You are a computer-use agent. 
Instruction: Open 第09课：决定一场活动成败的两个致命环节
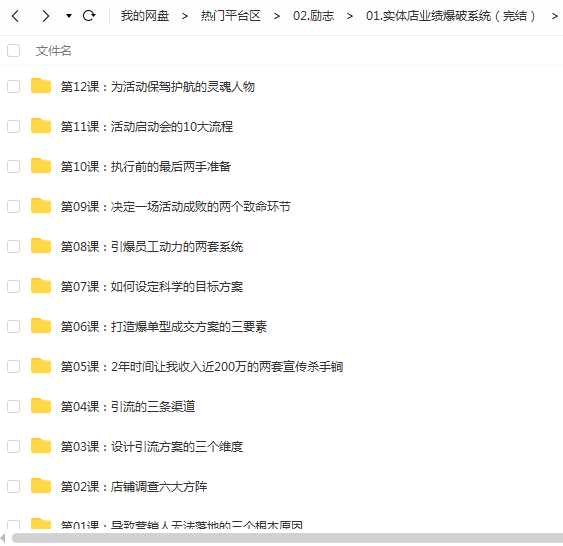[x=176, y=206]
